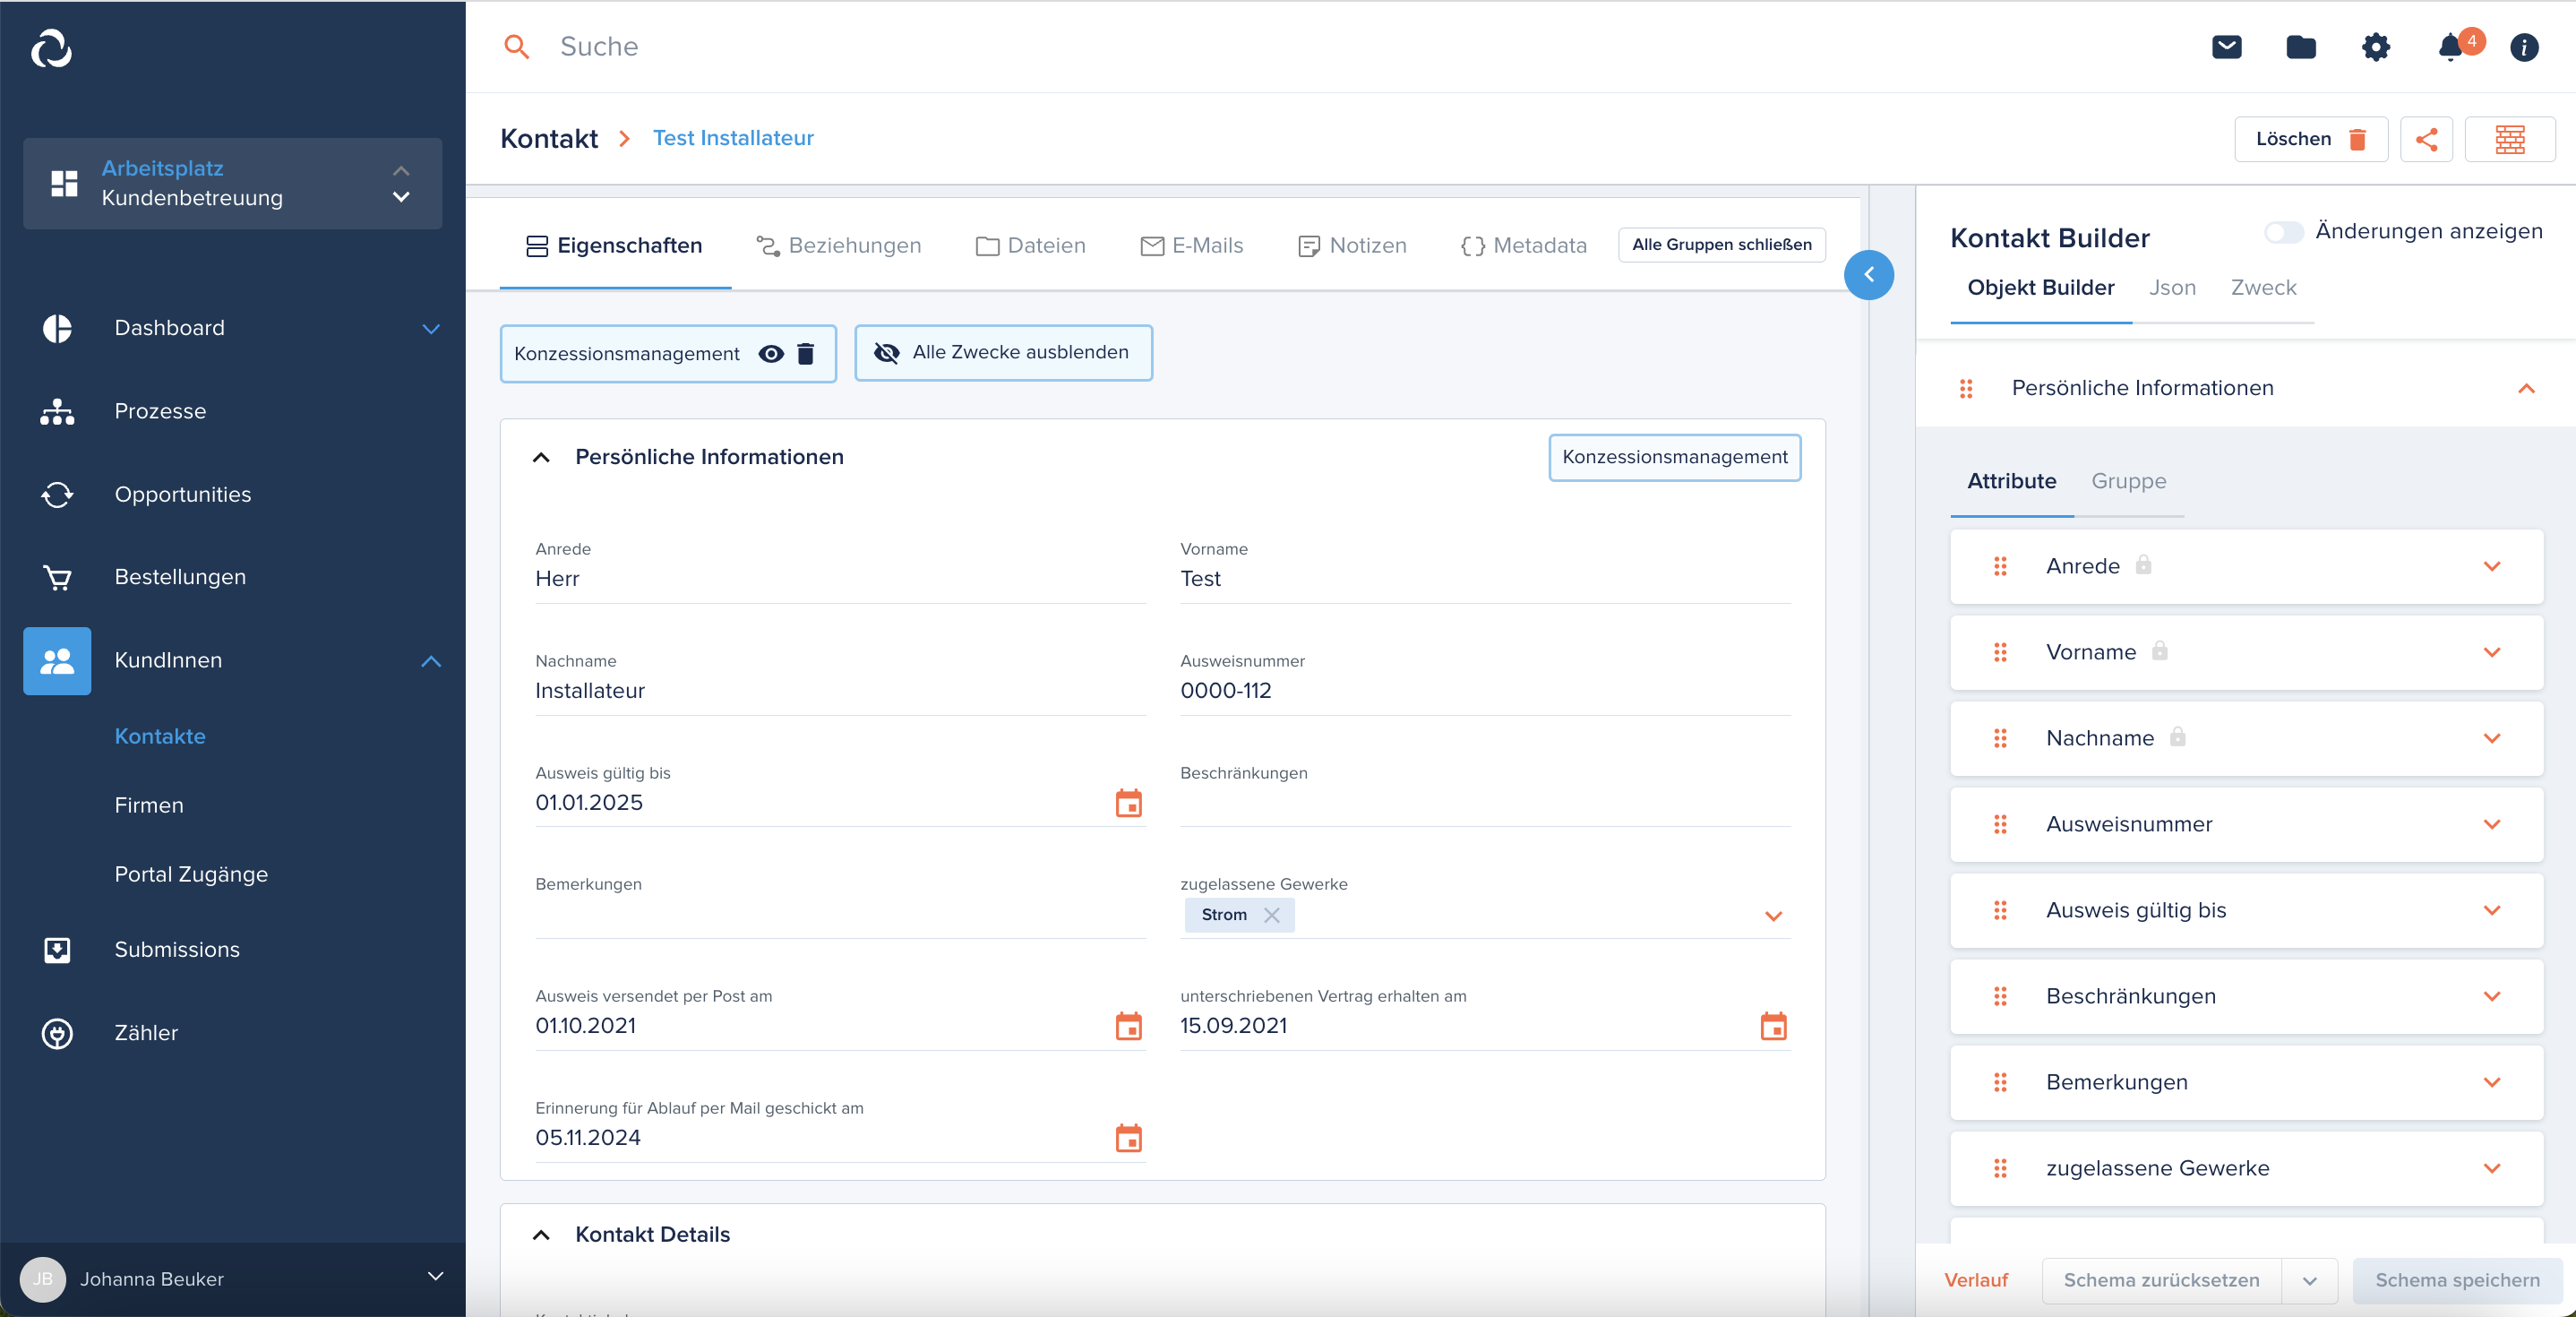Collapse builder panel with blue arrow button
Screen dimensions: 2576x1317
tap(1869, 274)
